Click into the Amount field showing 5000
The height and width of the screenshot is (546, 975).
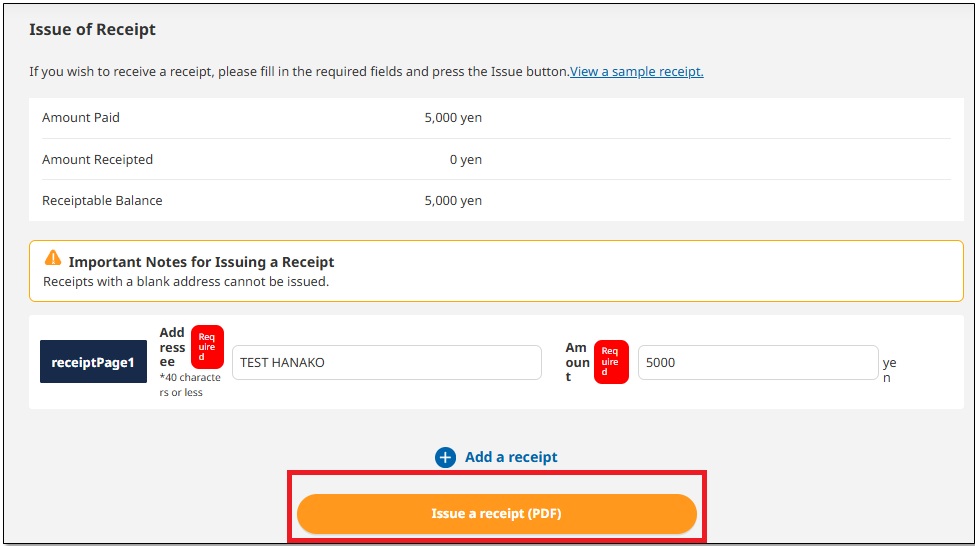pos(757,363)
